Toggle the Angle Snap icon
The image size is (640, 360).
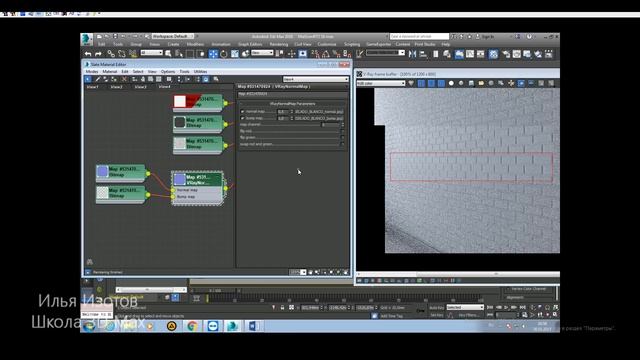pos(326,54)
